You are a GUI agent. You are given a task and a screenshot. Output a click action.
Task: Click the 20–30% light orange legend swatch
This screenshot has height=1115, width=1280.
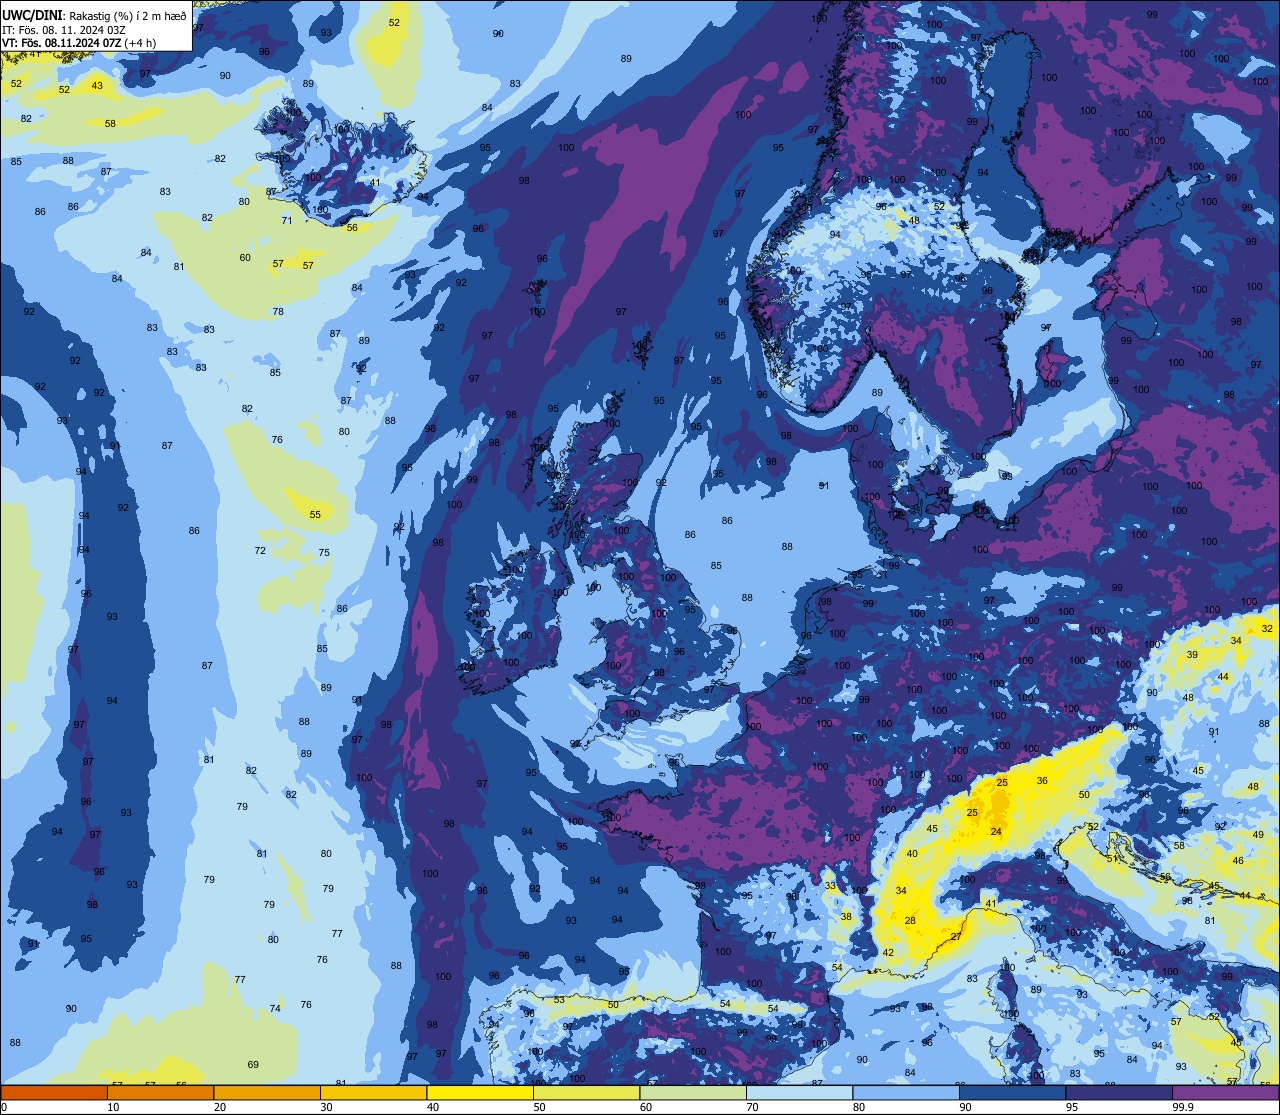point(267,1092)
